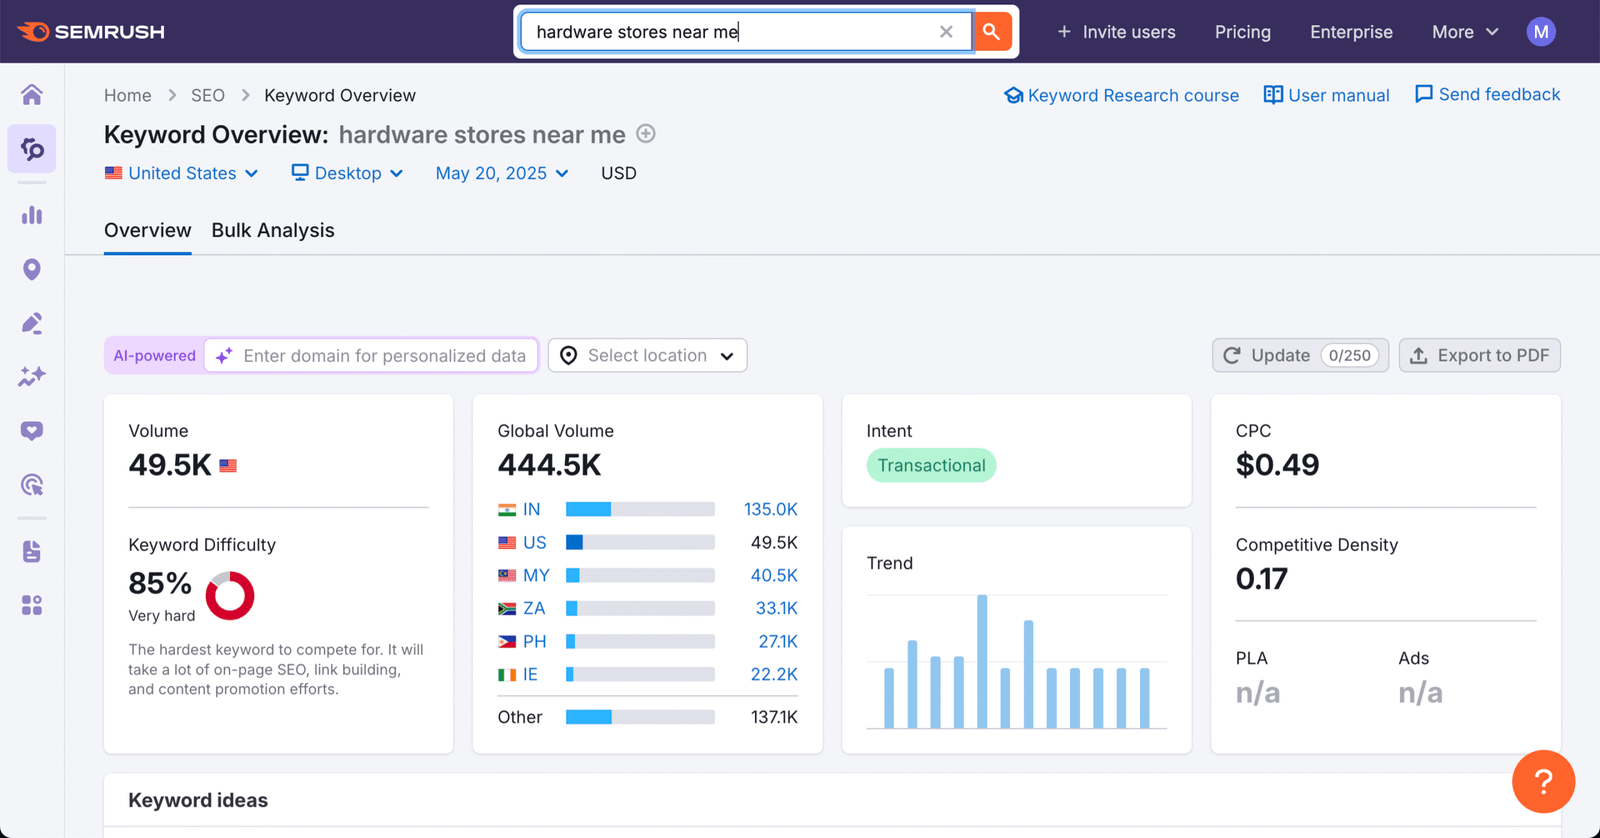Open the AI sparkle chart sidebar icon

click(x=32, y=377)
